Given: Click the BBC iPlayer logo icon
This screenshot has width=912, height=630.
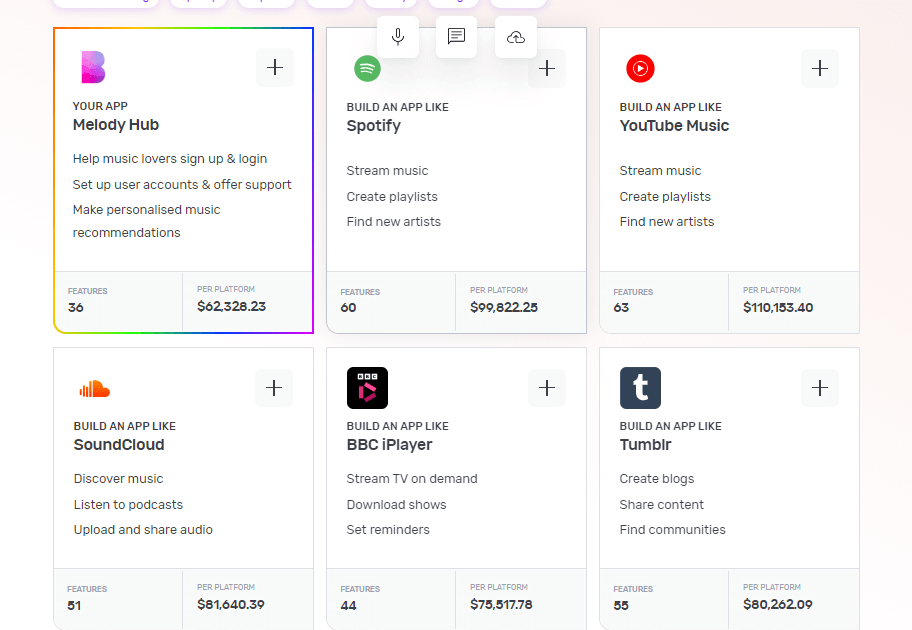Looking at the screenshot, I should [x=368, y=388].
